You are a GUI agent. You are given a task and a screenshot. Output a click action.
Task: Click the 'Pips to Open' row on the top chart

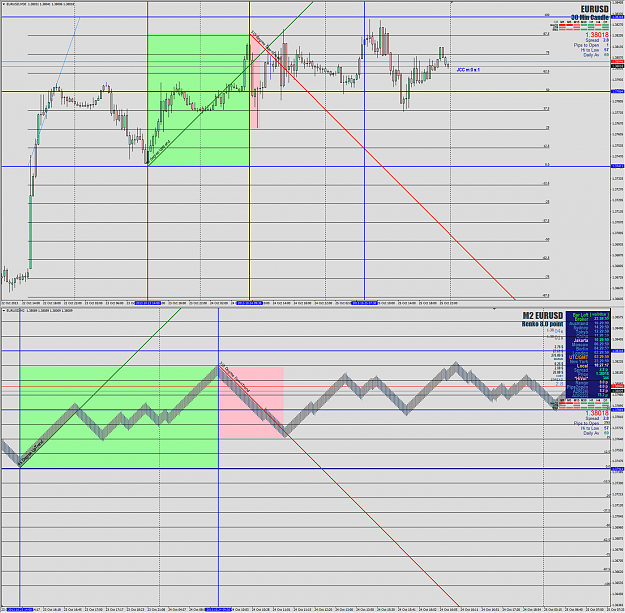(591, 45)
